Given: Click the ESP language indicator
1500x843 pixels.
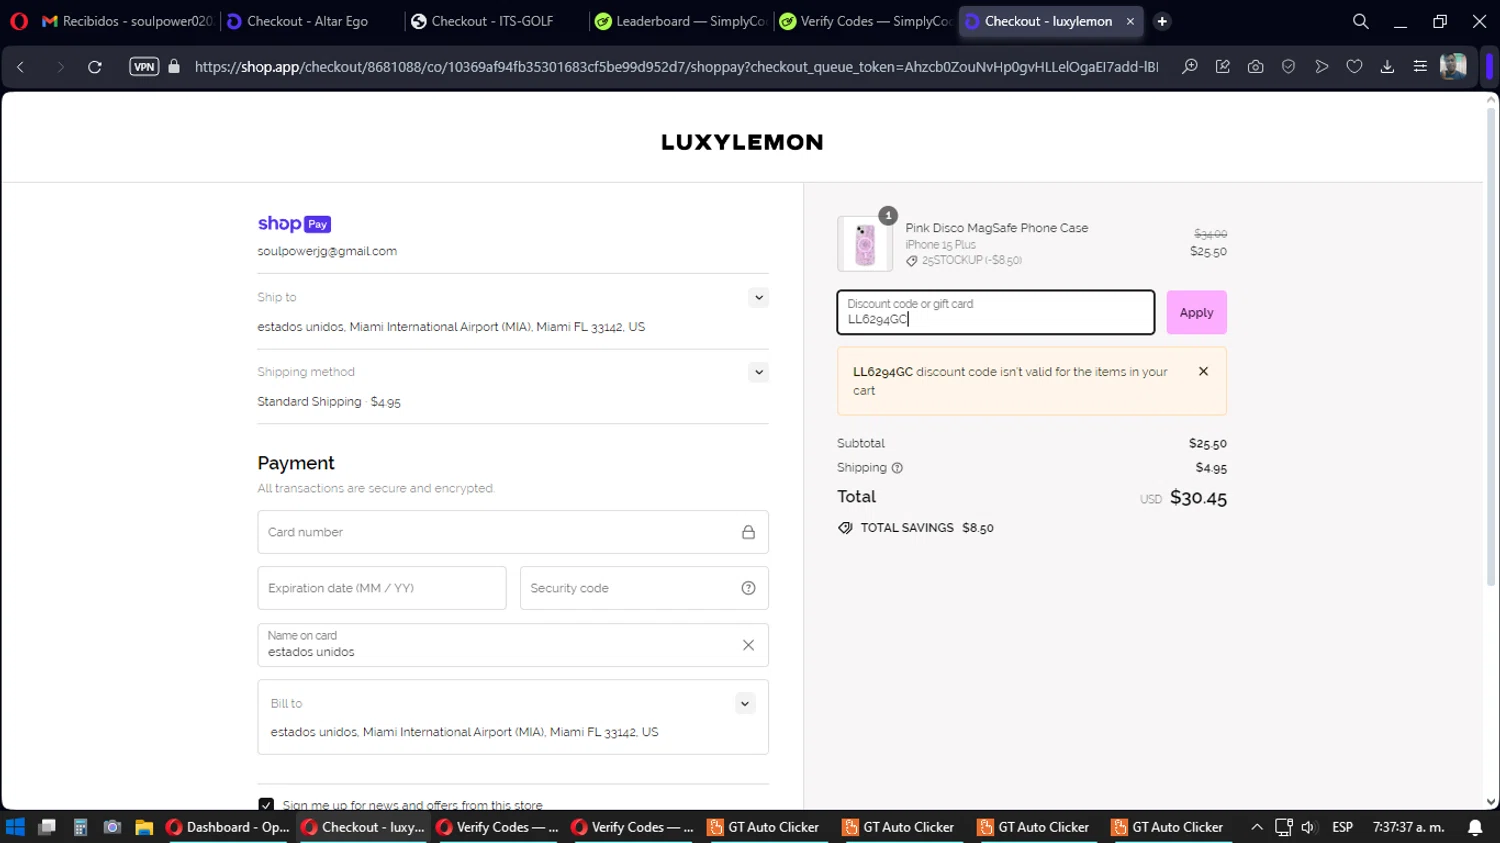Looking at the screenshot, I should click(1342, 827).
